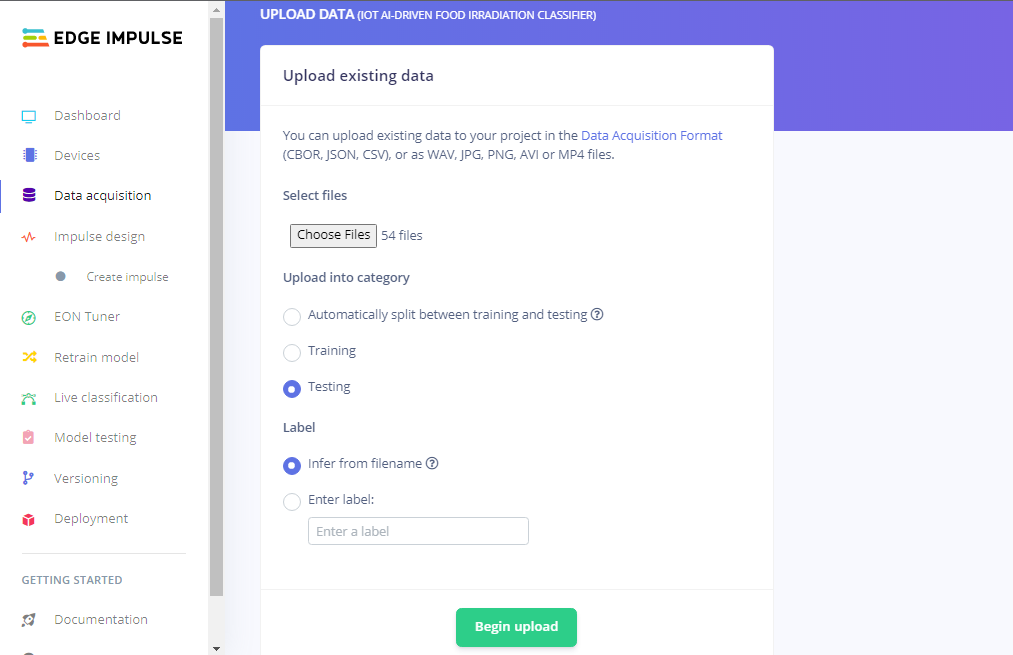The height and width of the screenshot is (655, 1013).
Task: Open Documentation in the sidebar
Action: [100, 620]
